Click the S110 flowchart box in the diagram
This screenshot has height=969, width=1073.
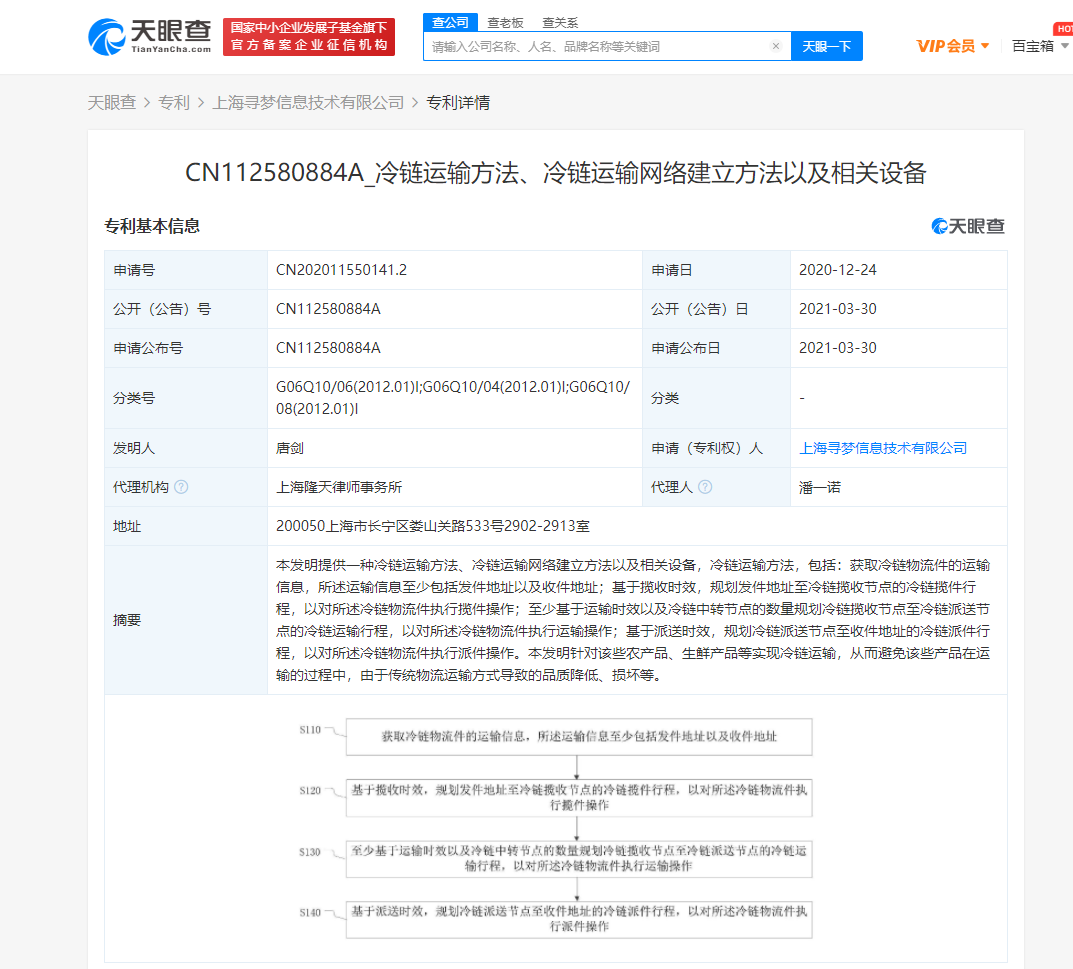coord(578,737)
